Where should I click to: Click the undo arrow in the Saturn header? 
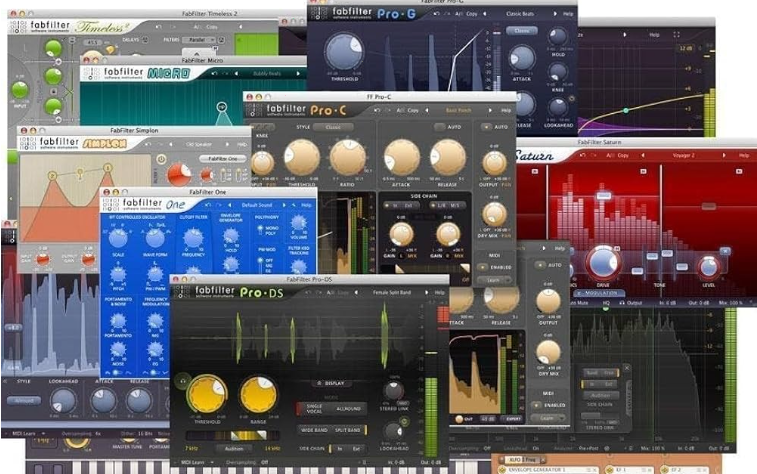coord(583,155)
